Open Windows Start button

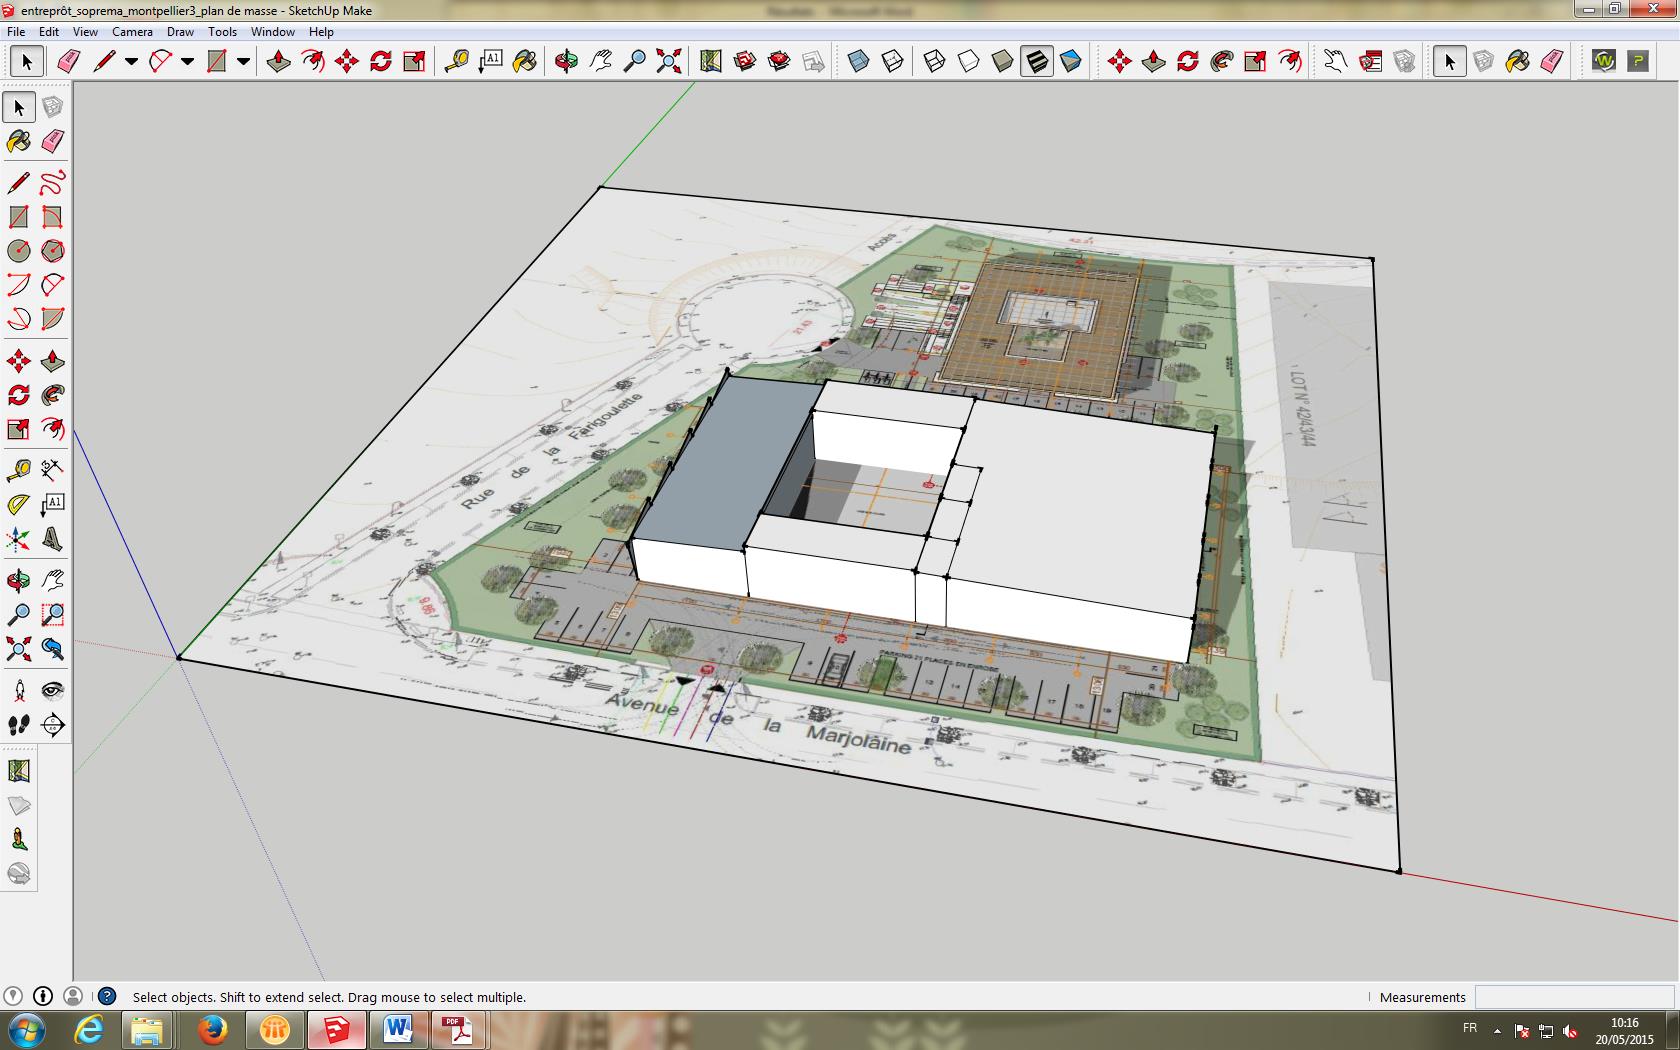27,1030
